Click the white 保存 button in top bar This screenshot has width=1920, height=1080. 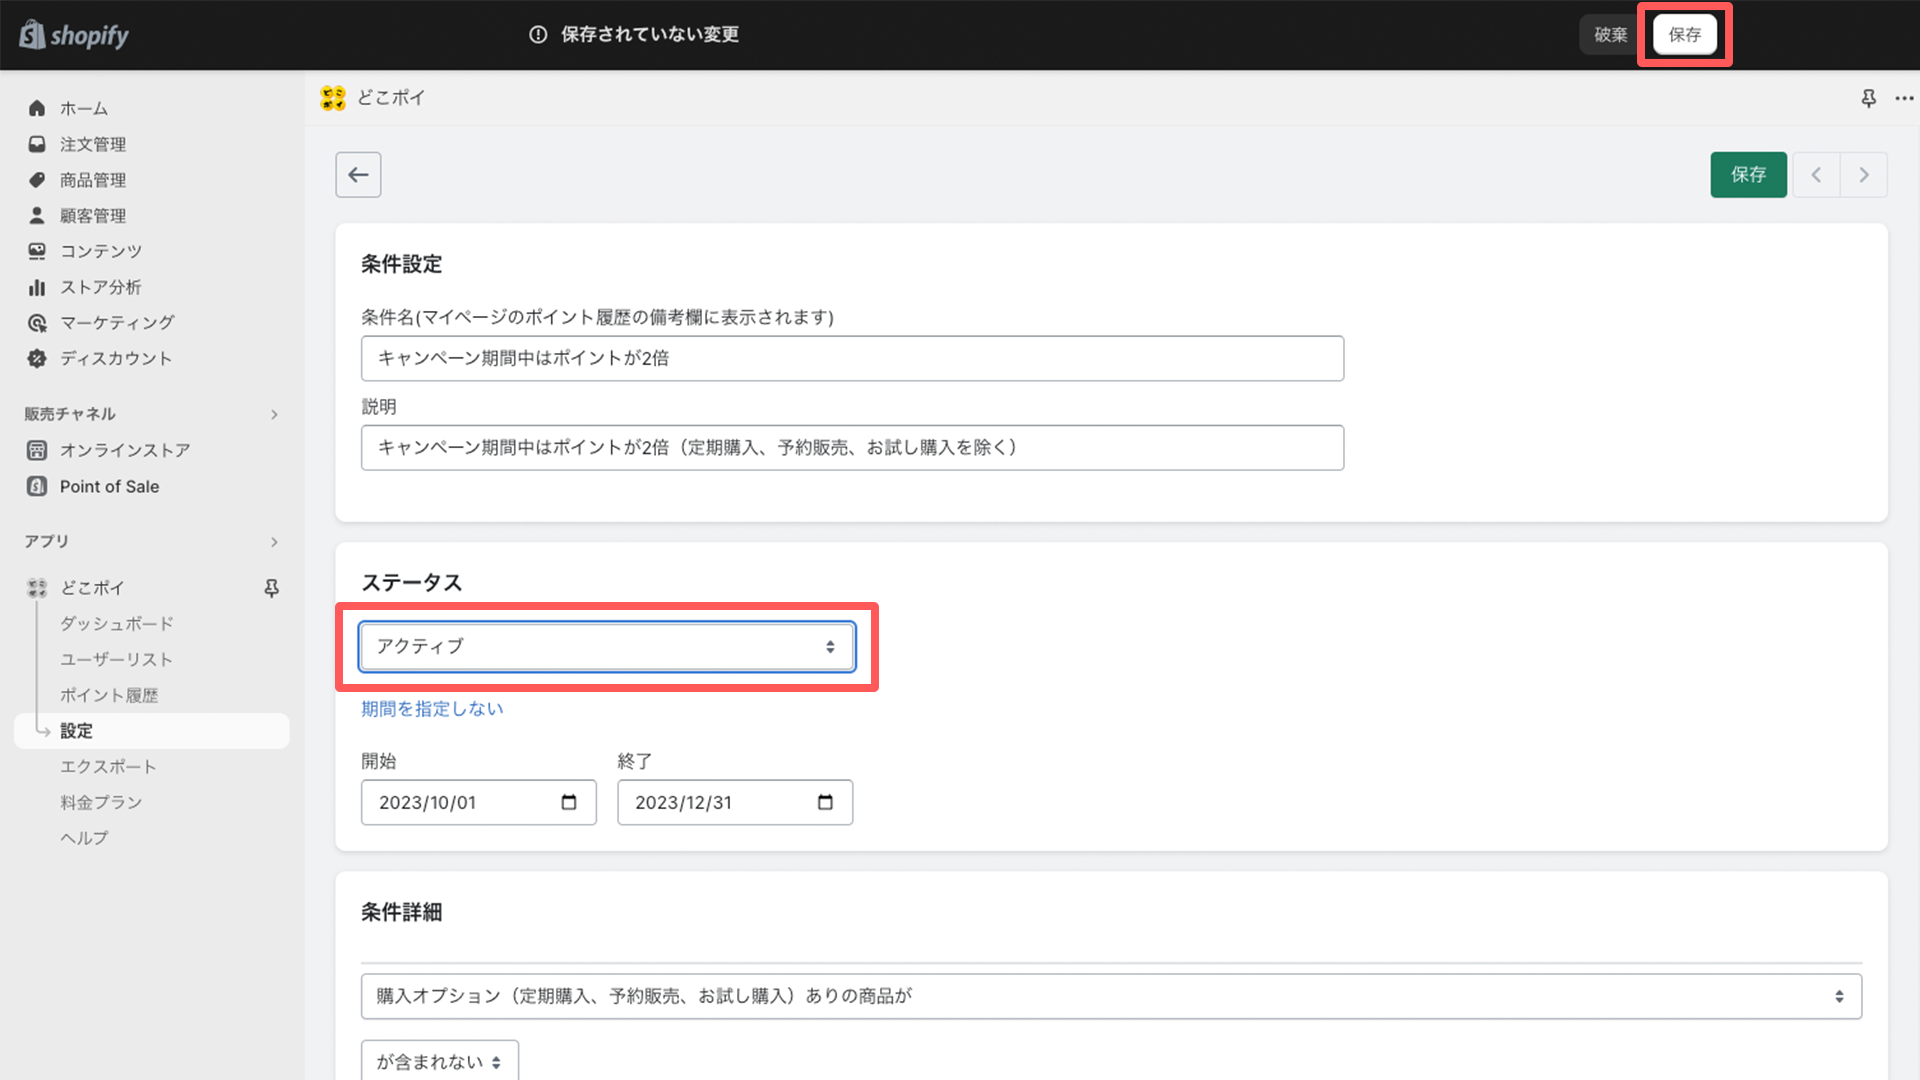point(1684,35)
